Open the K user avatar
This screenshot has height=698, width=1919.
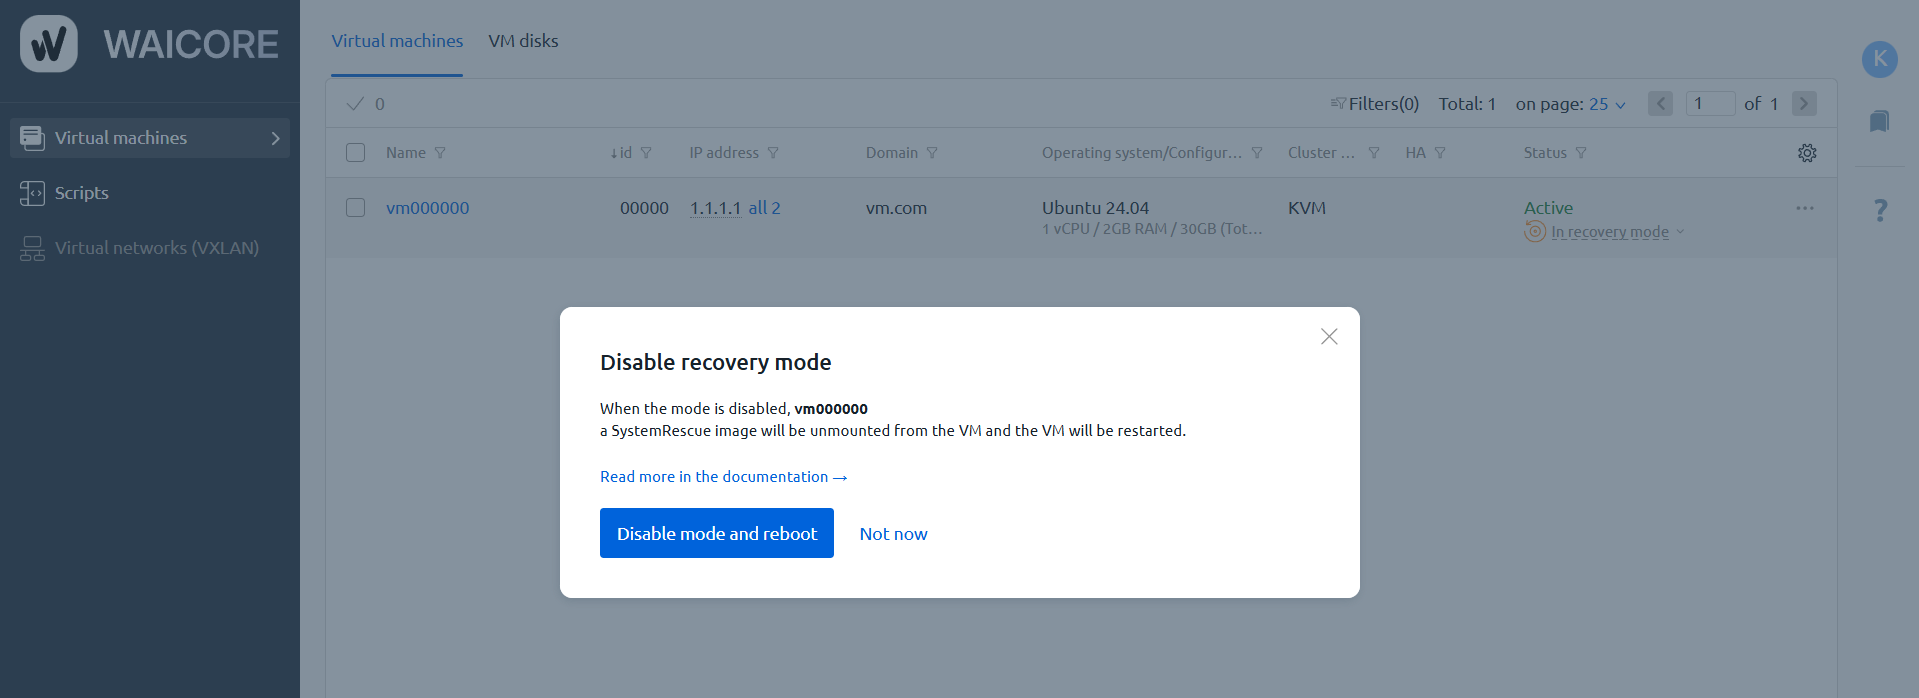pyautogui.click(x=1880, y=59)
